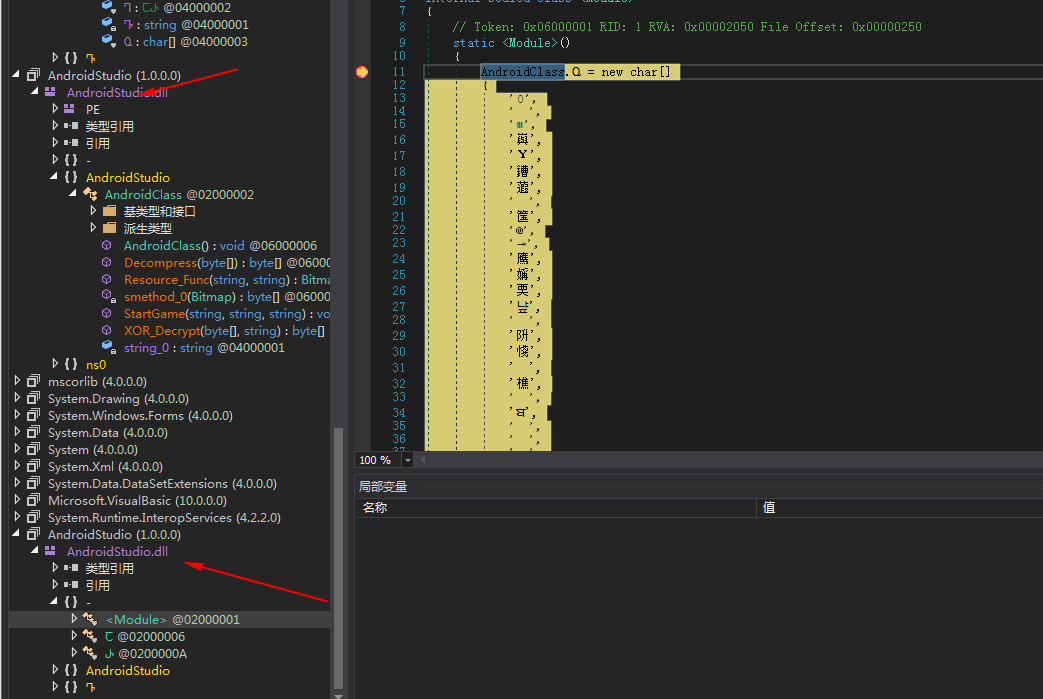Click the AndroidClass class icon
1043x699 pixels.
tap(90, 194)
